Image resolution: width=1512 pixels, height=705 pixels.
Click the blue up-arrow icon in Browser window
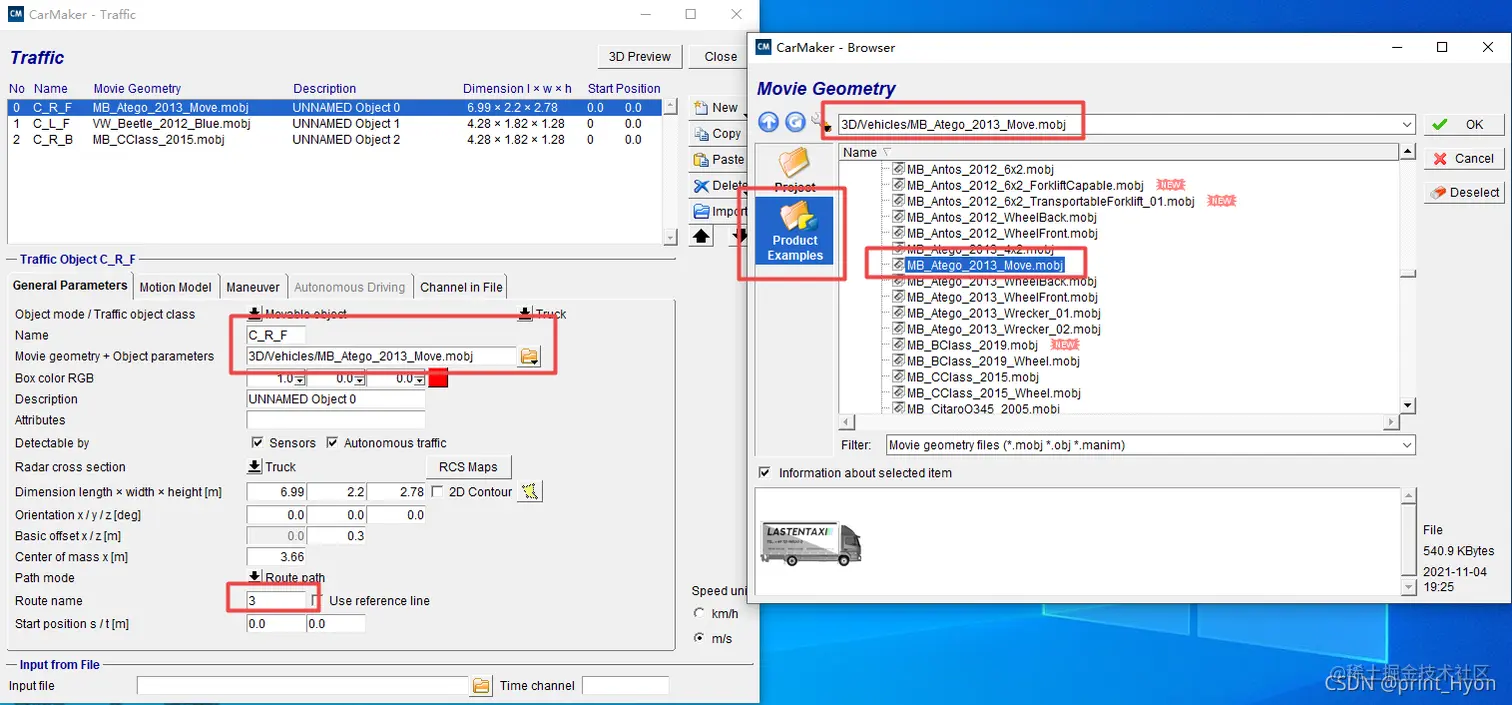coord(768,122)
